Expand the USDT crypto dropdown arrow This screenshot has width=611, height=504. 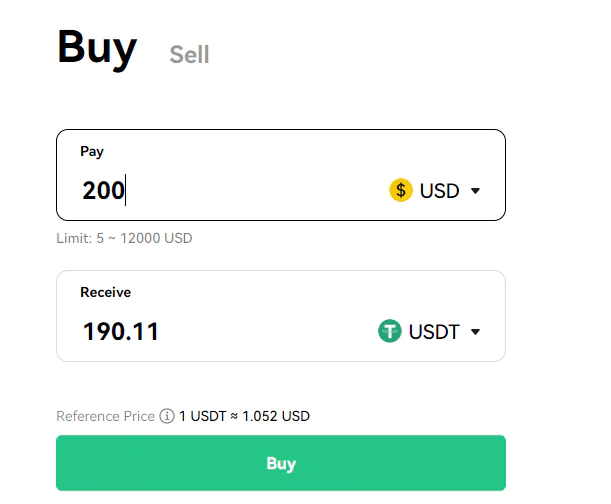475,332
